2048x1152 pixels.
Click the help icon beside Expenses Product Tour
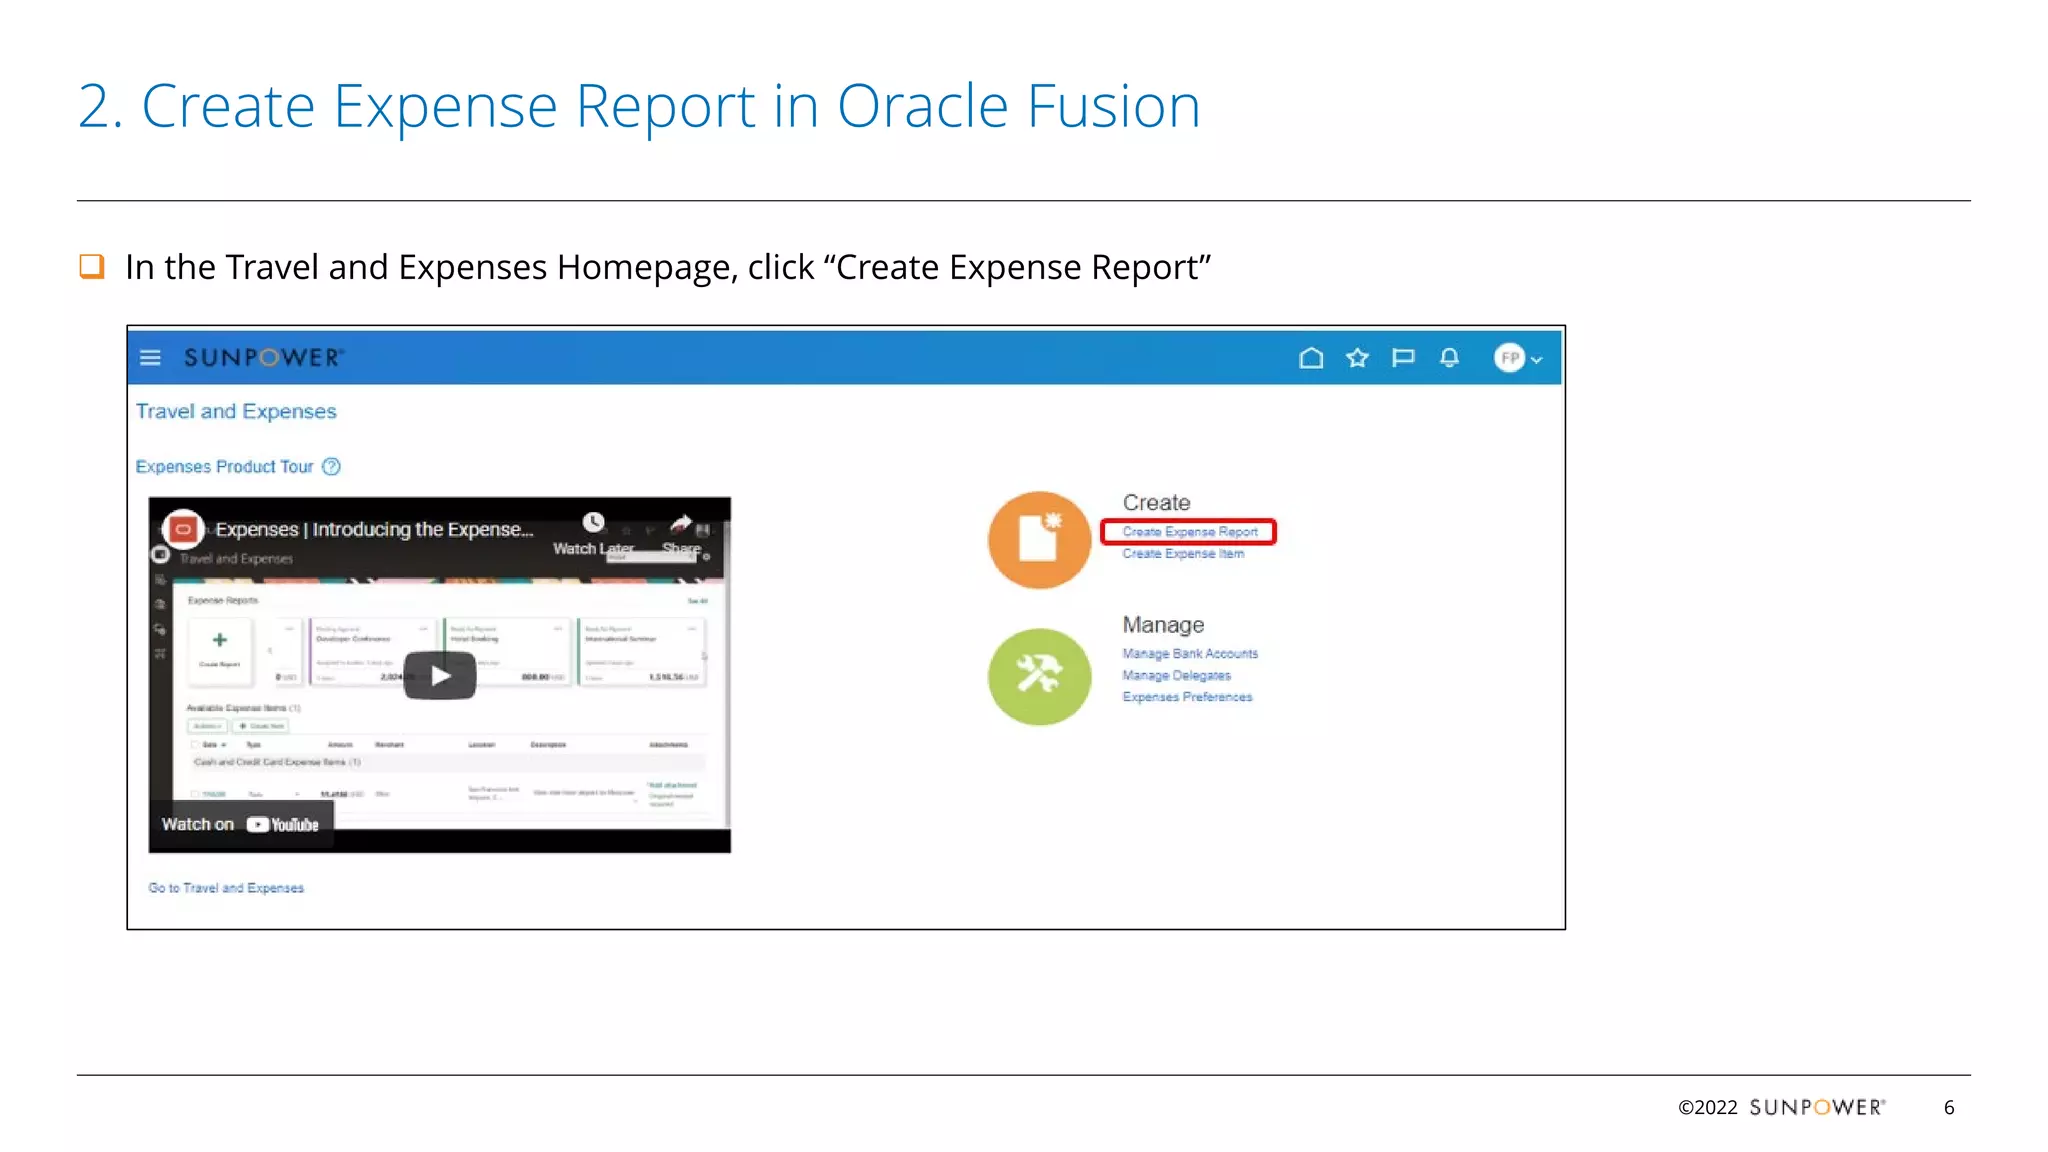coord(331,467)
